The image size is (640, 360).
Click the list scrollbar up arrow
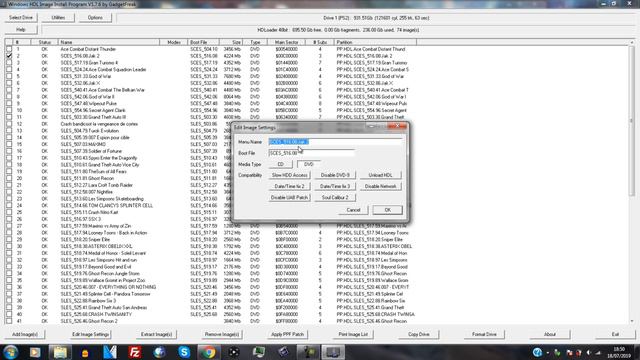click(x=632, y=42)
